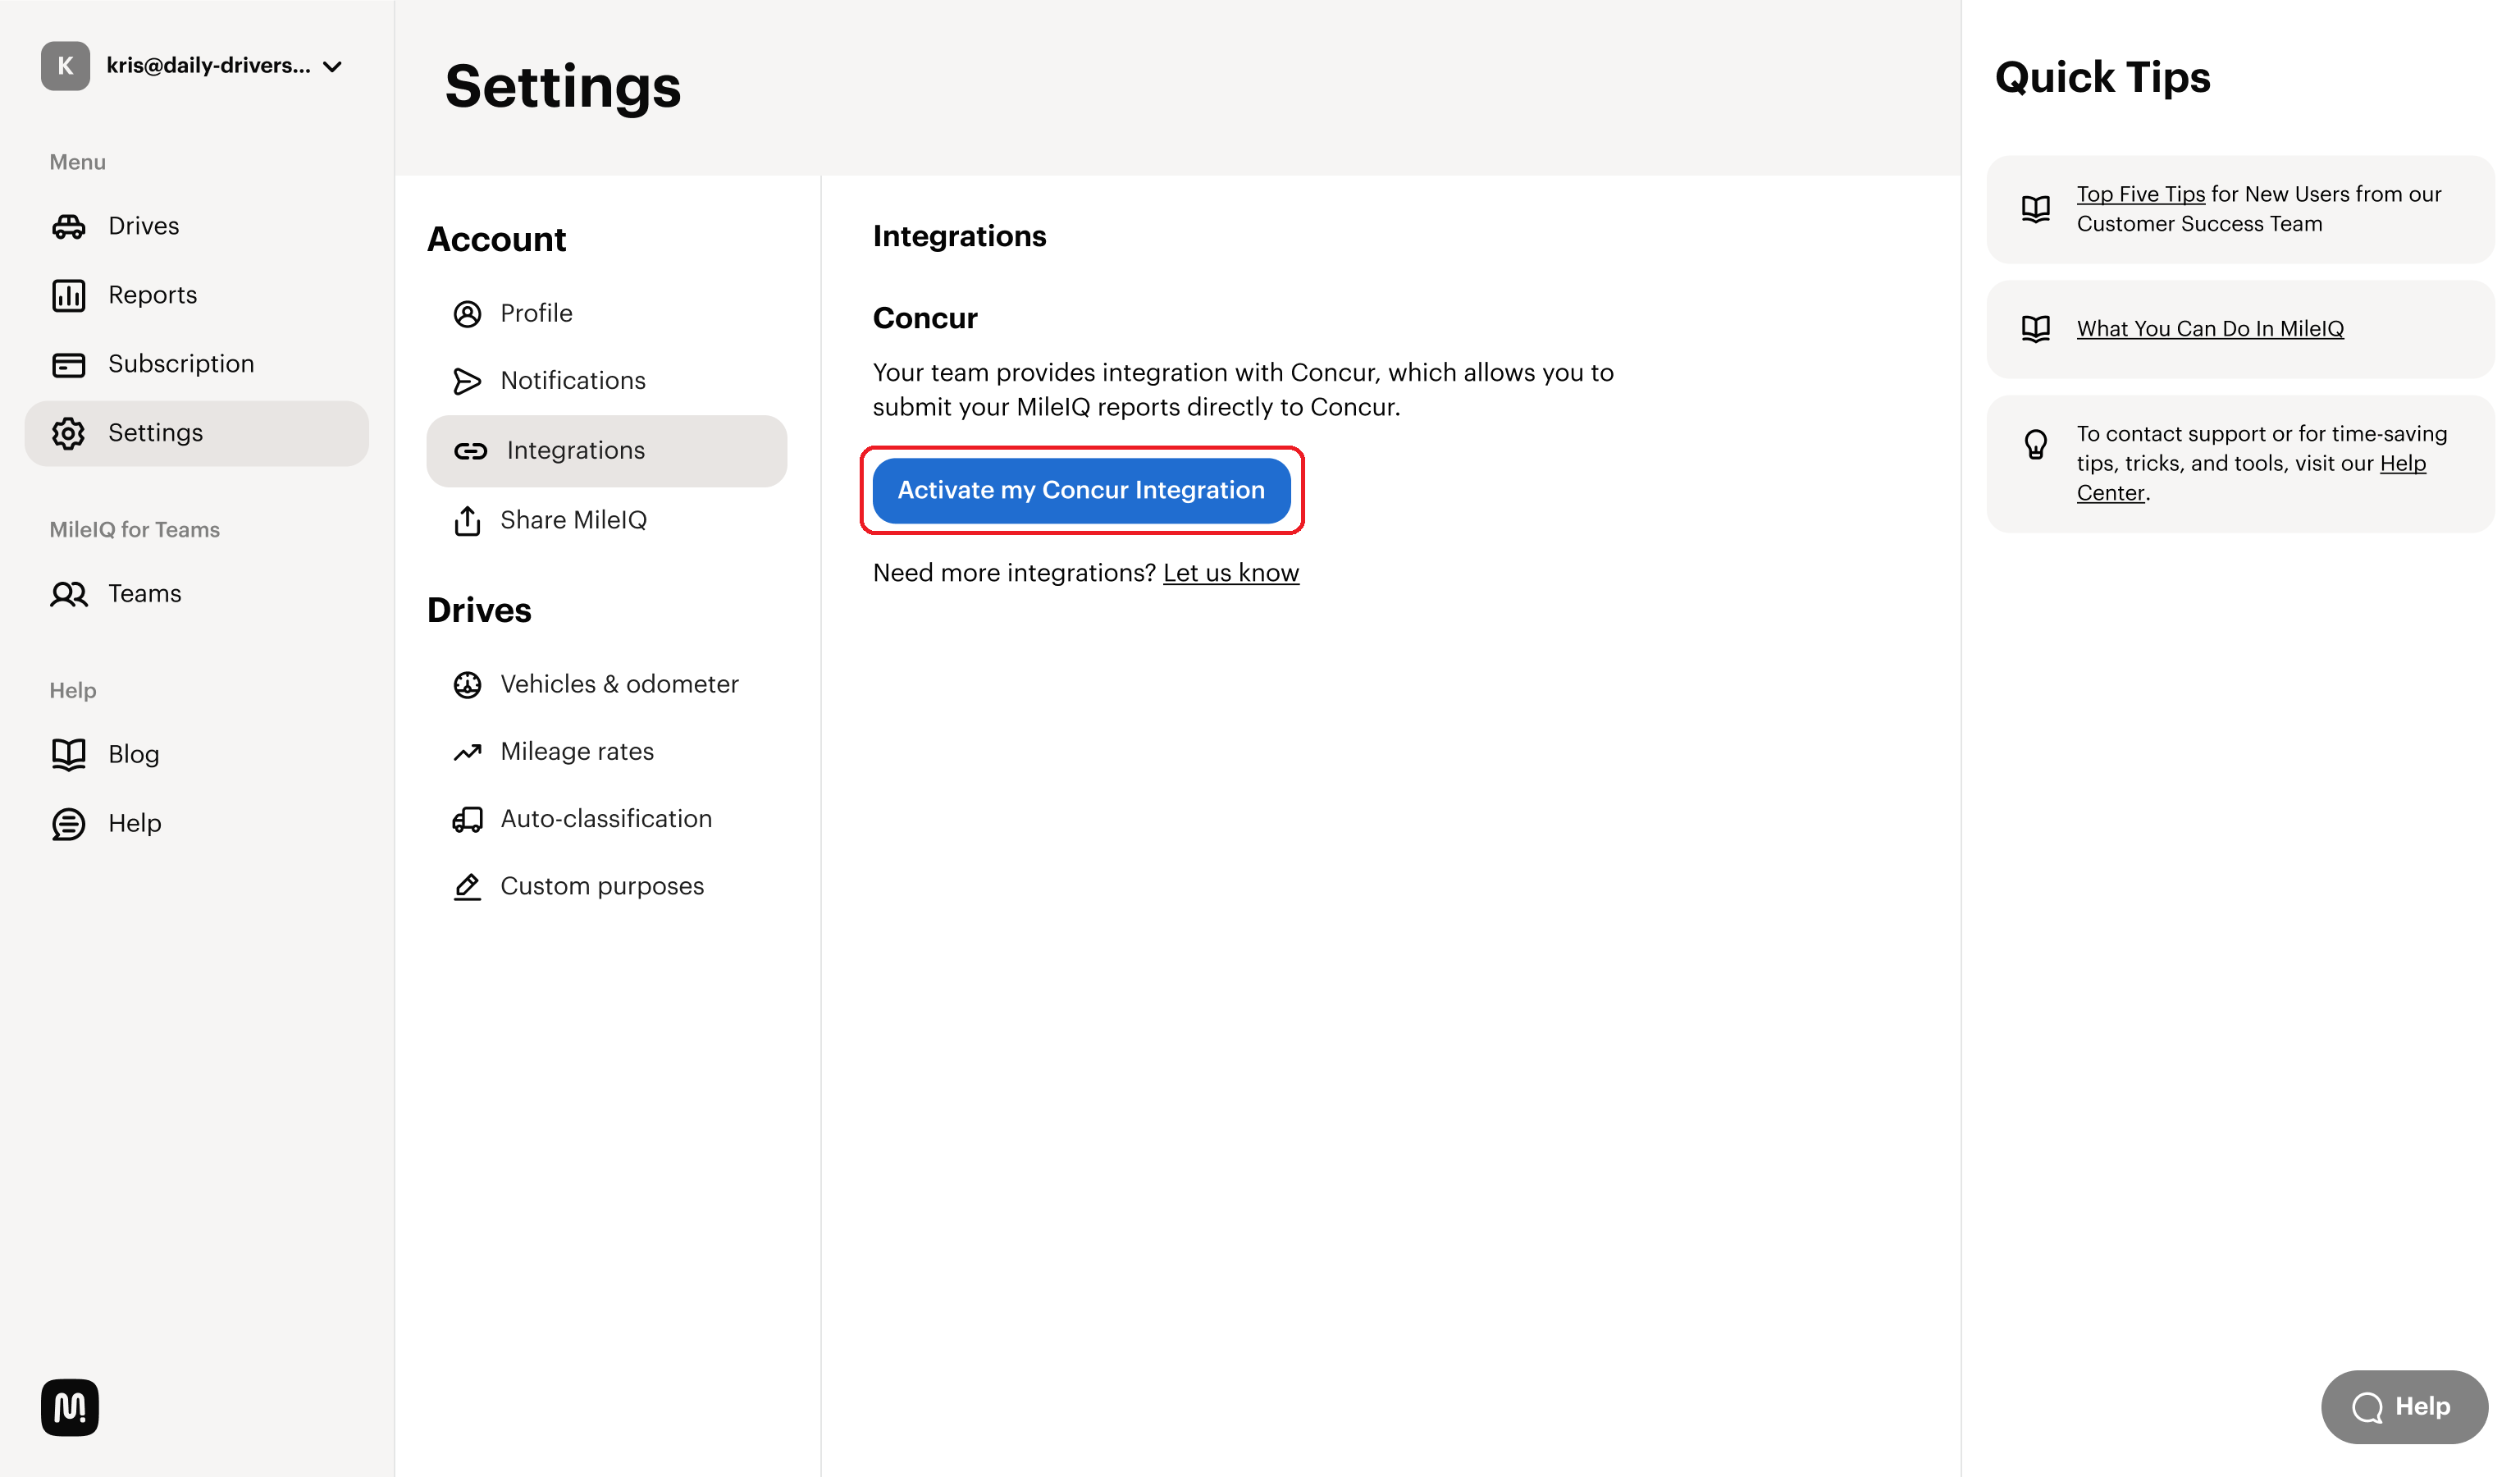Click Activate my Concur Integration button
Image resolution: width=2520 pixels, height=1477 pixels.
tap(1081, 490)
